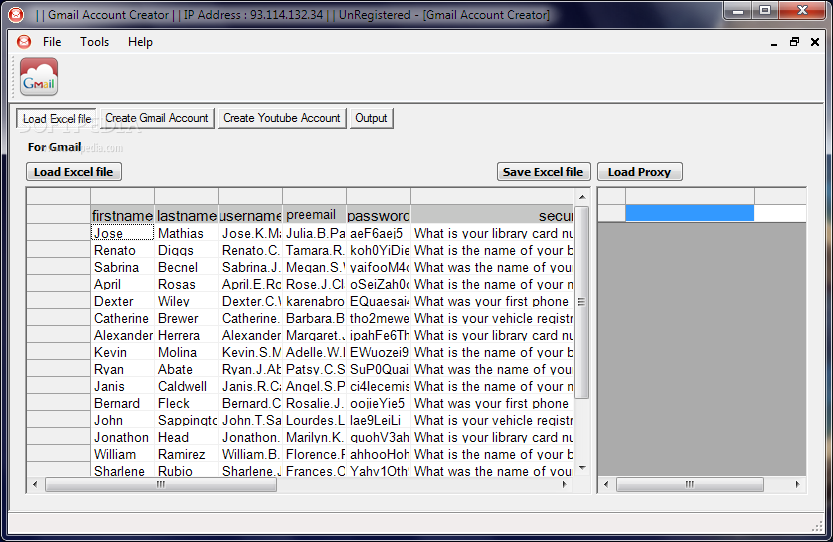This screenshot has width=833, height=542.
Task: Select the cell containing Abate
Action: tap(186, 369)
